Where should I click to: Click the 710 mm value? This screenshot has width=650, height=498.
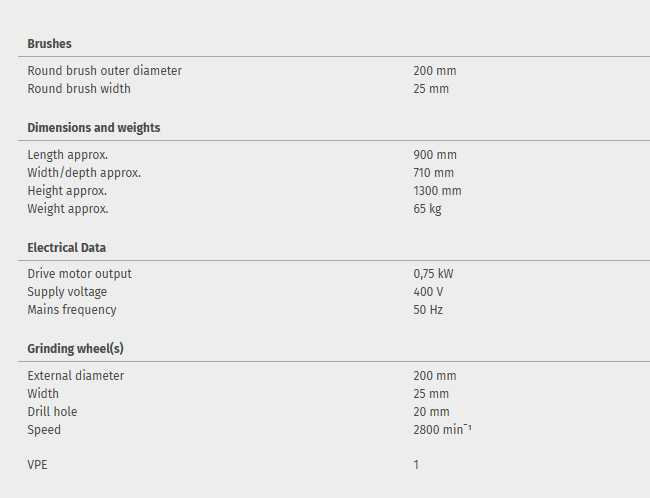(x=433, y=173)
